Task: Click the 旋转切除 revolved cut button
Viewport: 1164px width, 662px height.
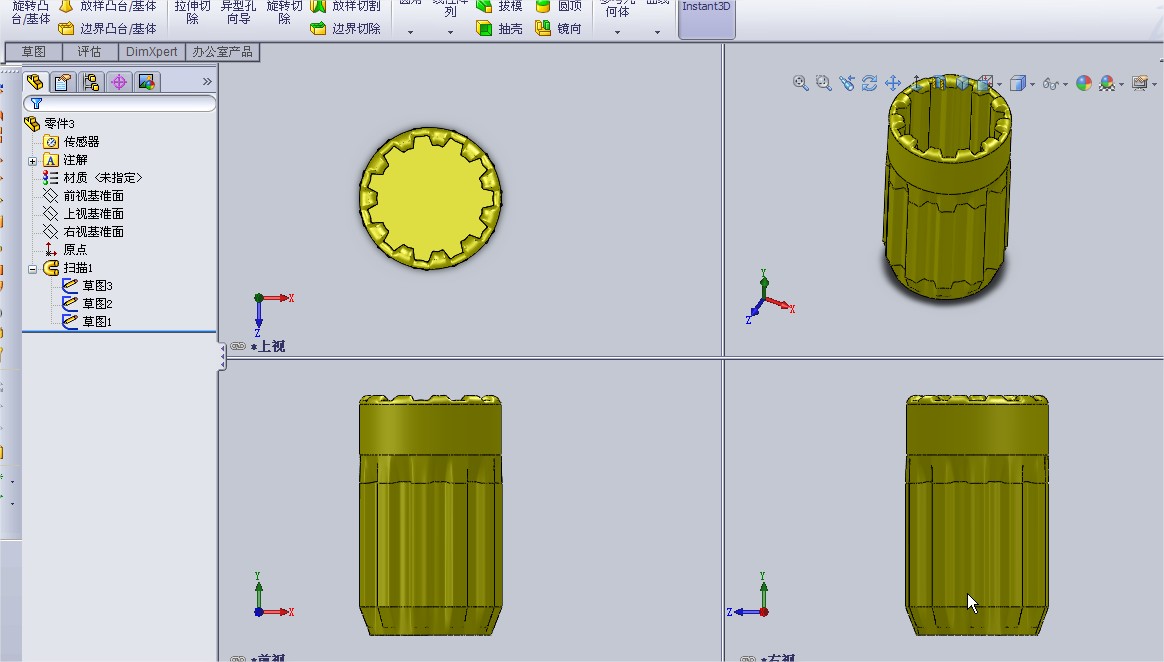Action: point(284,13)
